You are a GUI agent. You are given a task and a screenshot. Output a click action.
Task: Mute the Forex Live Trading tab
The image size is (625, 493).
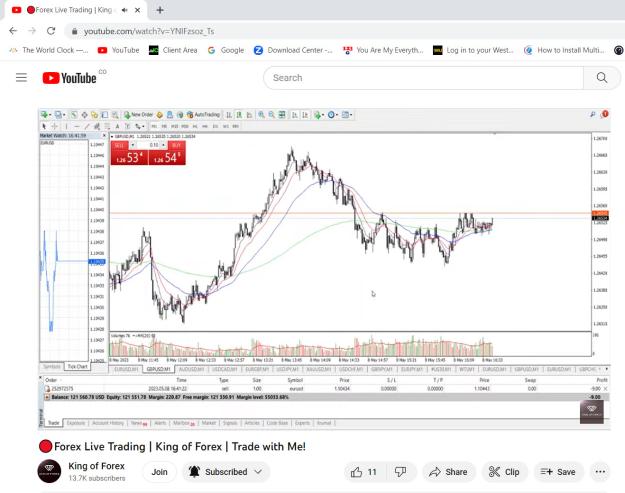coord(125,10)
